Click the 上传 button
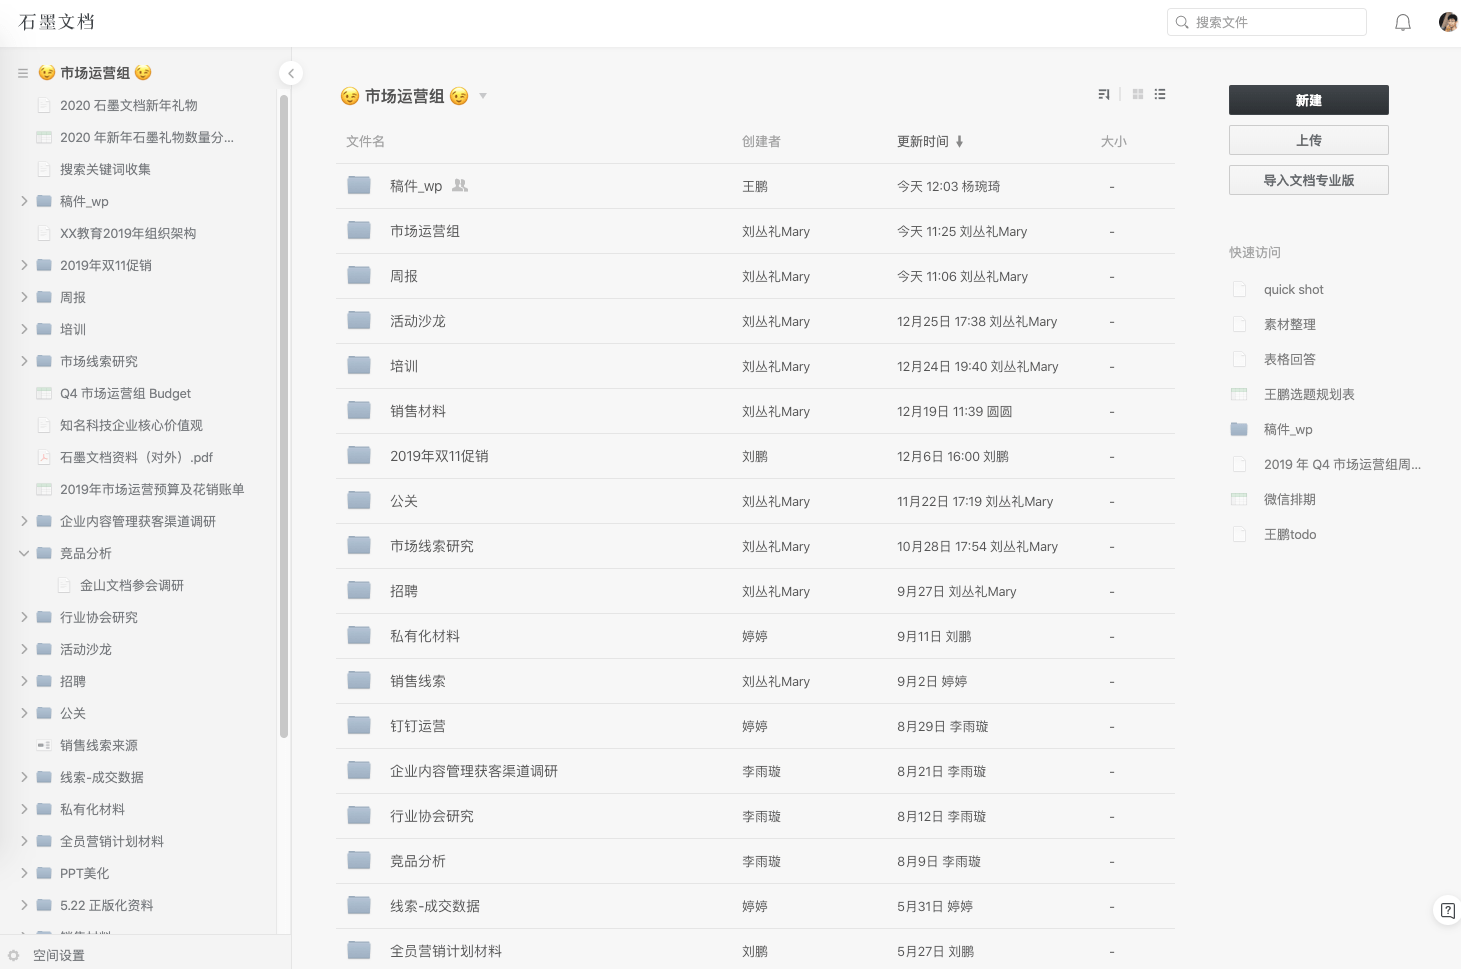Image resolution: width=1461 pixels, height=969 pixels. [x=1308, y=140]
